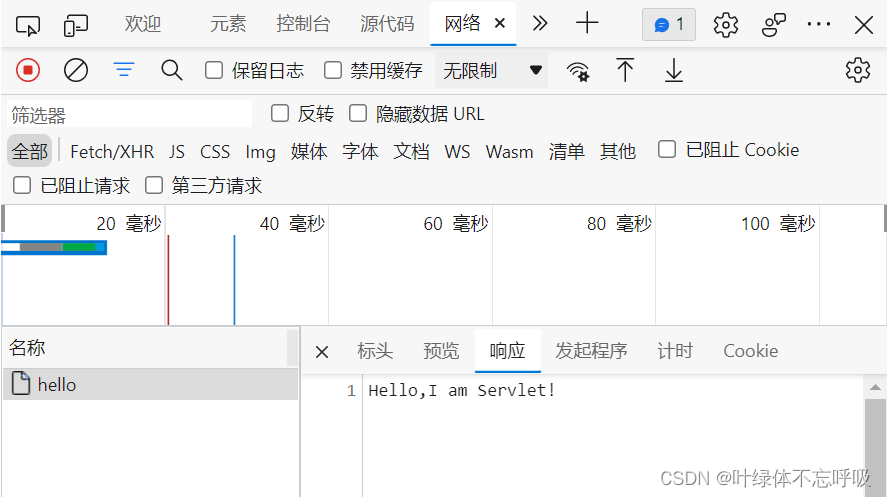This screenshot has height=497, width=887.
Task: Click response line "Hello,I am Servlet!"
Action: pos(462,390)
